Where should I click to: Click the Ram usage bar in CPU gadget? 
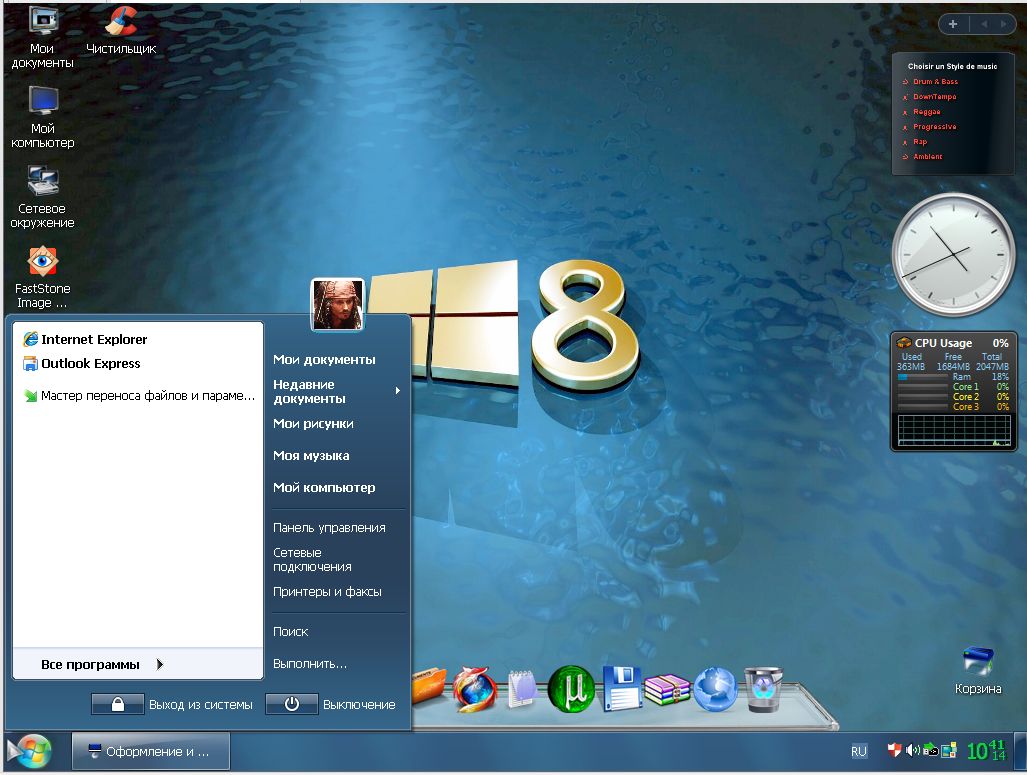click(x=922, y=377)
